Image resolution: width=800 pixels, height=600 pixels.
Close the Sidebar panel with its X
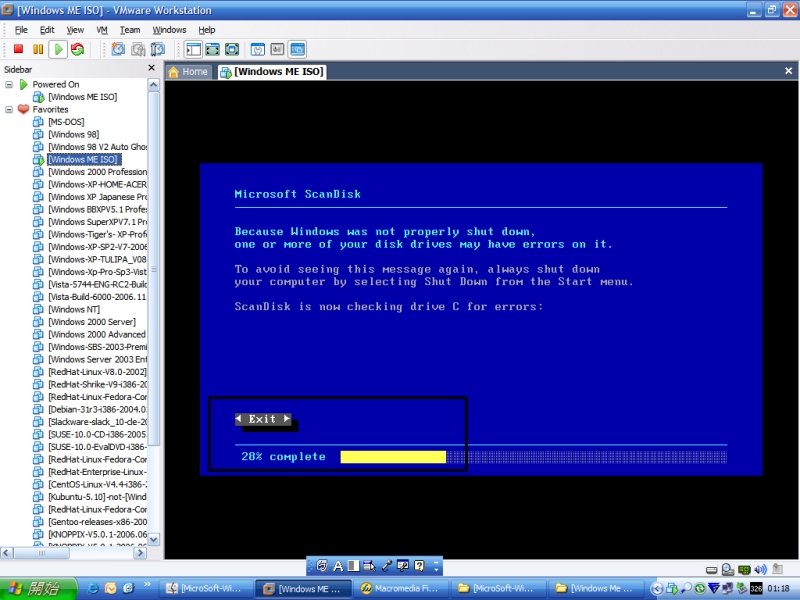coord(152,68)
